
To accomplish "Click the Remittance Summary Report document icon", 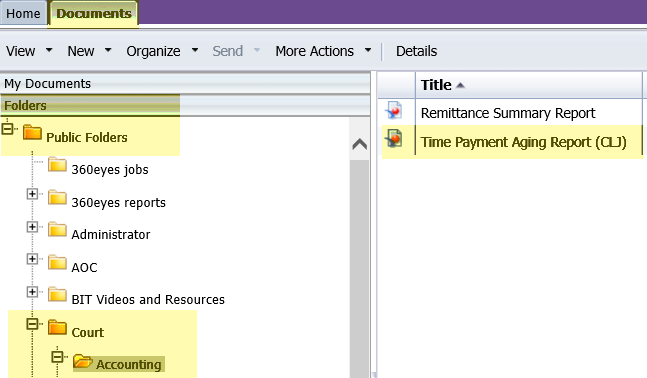I will pyautogui.click(x=394, y=111).
